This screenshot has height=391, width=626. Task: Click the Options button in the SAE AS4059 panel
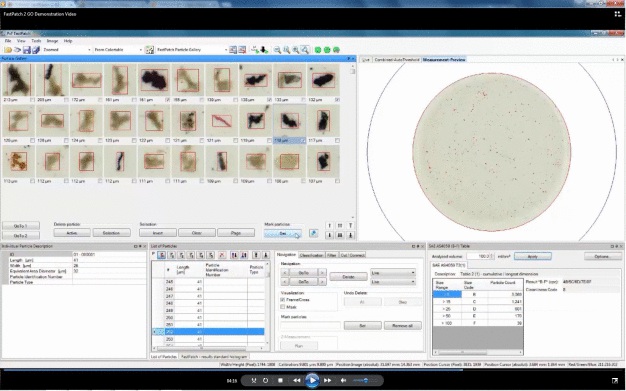pyautogui.click(x=602, y=256)
